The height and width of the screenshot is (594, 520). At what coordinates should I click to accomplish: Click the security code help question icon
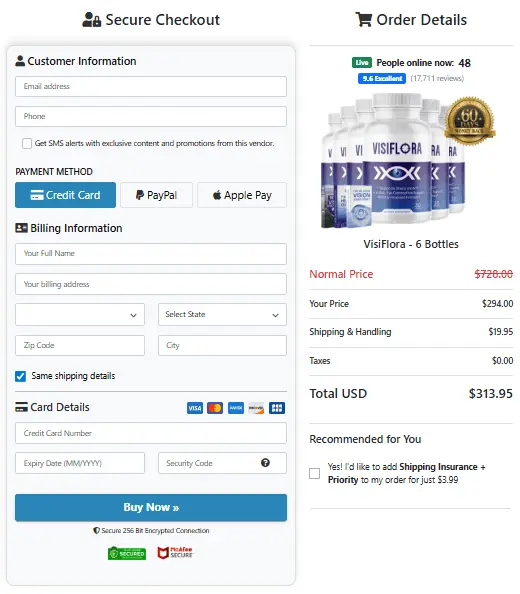[265, 463]
